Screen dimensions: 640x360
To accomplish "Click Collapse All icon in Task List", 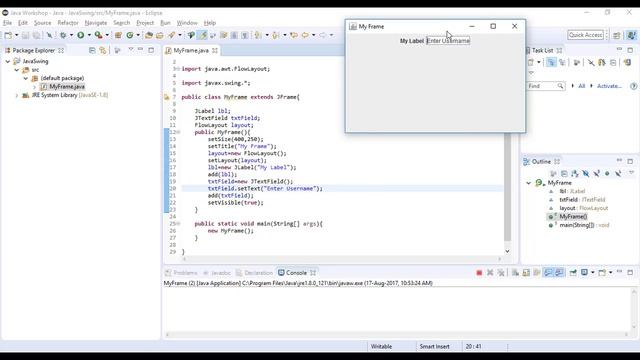I will tap(613, 62).
